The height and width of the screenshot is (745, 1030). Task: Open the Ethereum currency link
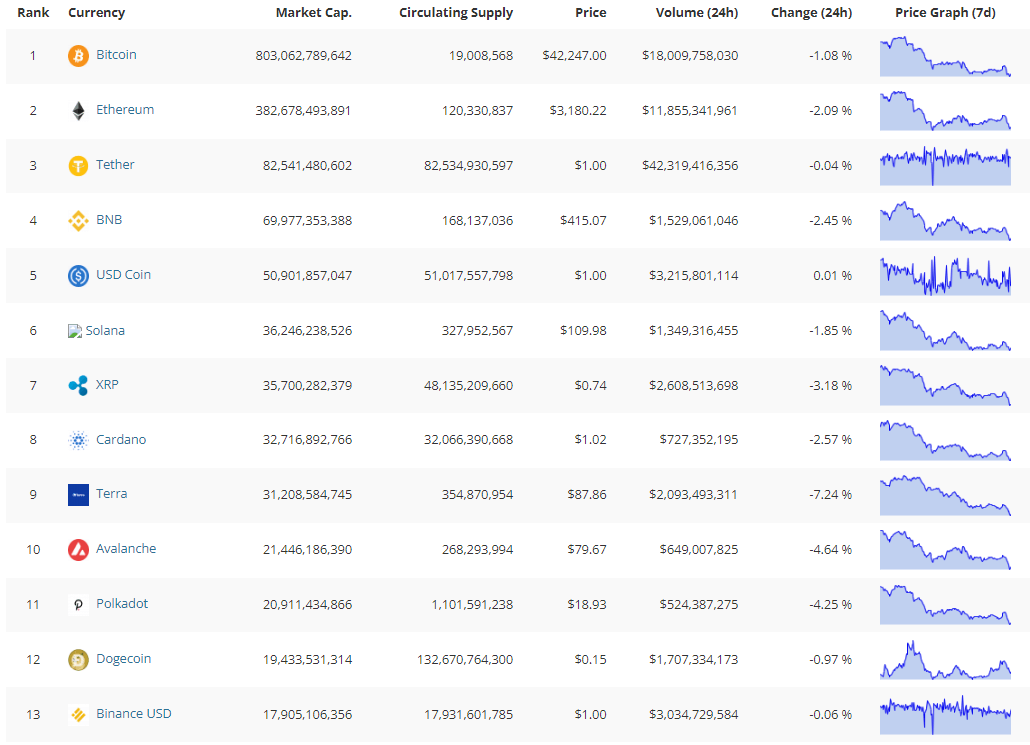point(125,110)
